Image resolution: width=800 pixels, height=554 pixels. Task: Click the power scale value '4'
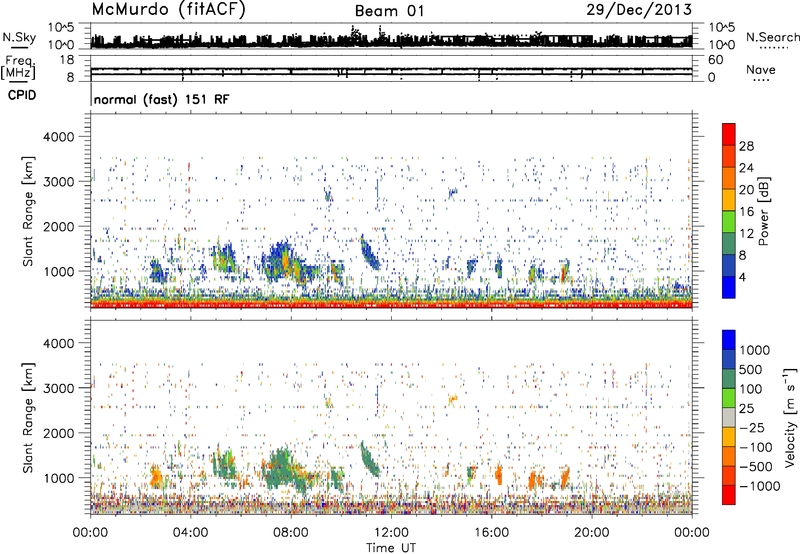pos(742,277)
